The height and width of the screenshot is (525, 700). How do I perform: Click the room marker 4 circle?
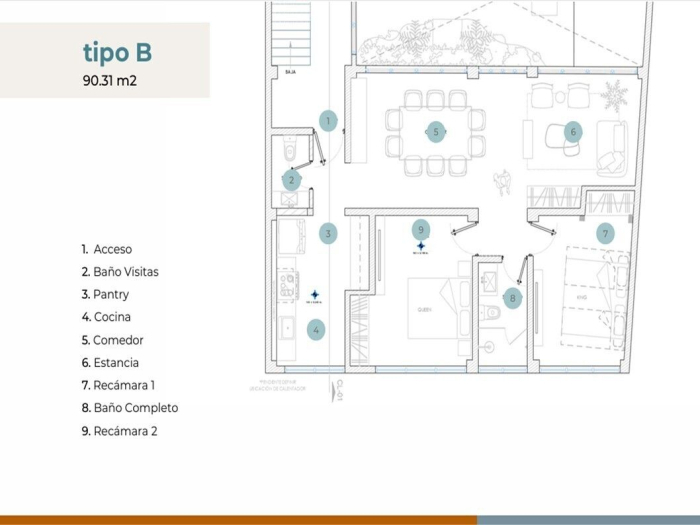(x=316, y=330)
